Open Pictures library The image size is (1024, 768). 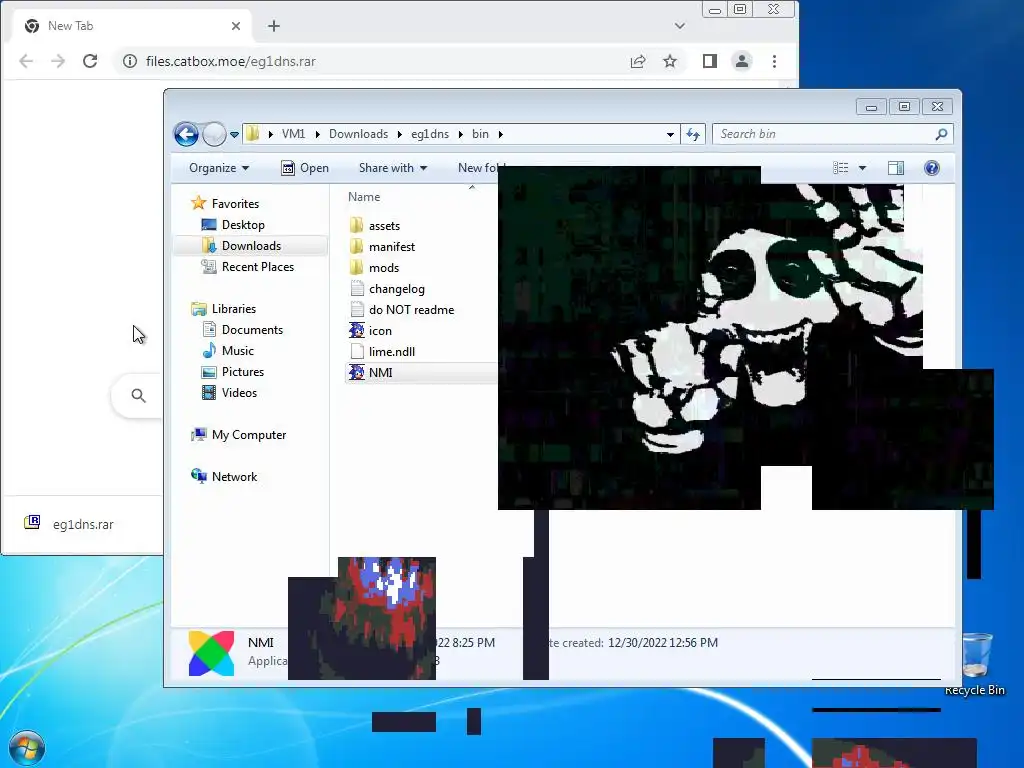point(243,372)
